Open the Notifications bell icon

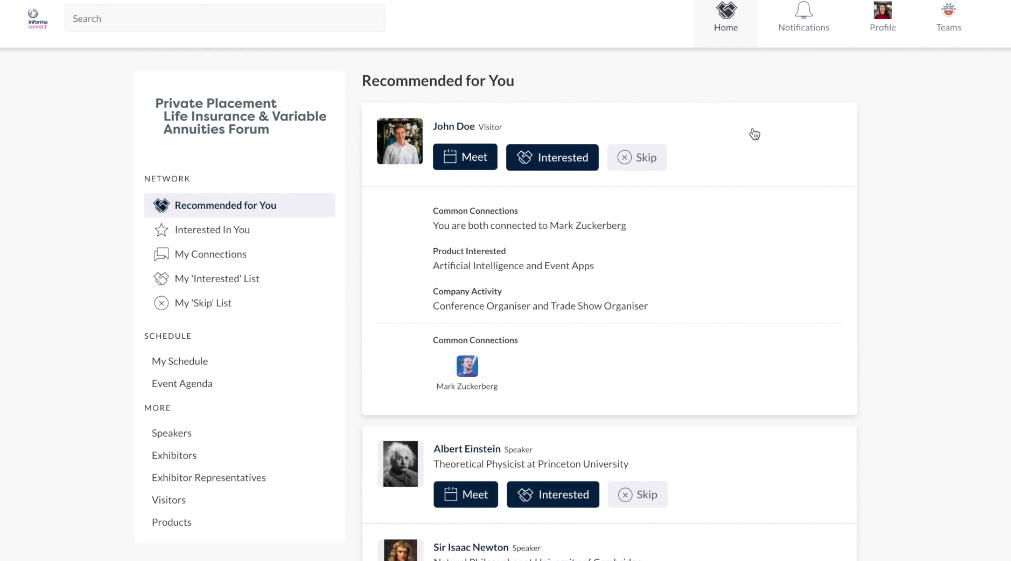click(803, 11)
